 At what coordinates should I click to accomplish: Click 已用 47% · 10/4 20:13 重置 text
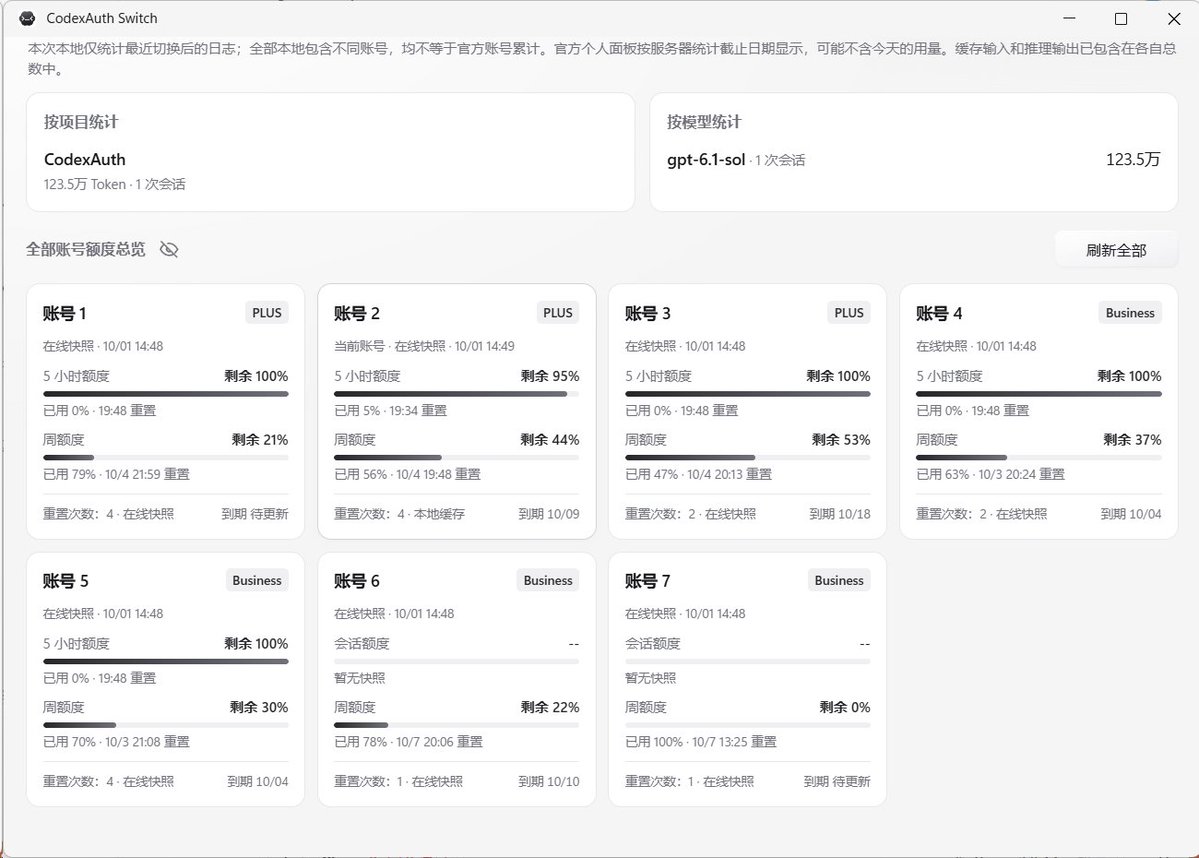tap(699, 474)
